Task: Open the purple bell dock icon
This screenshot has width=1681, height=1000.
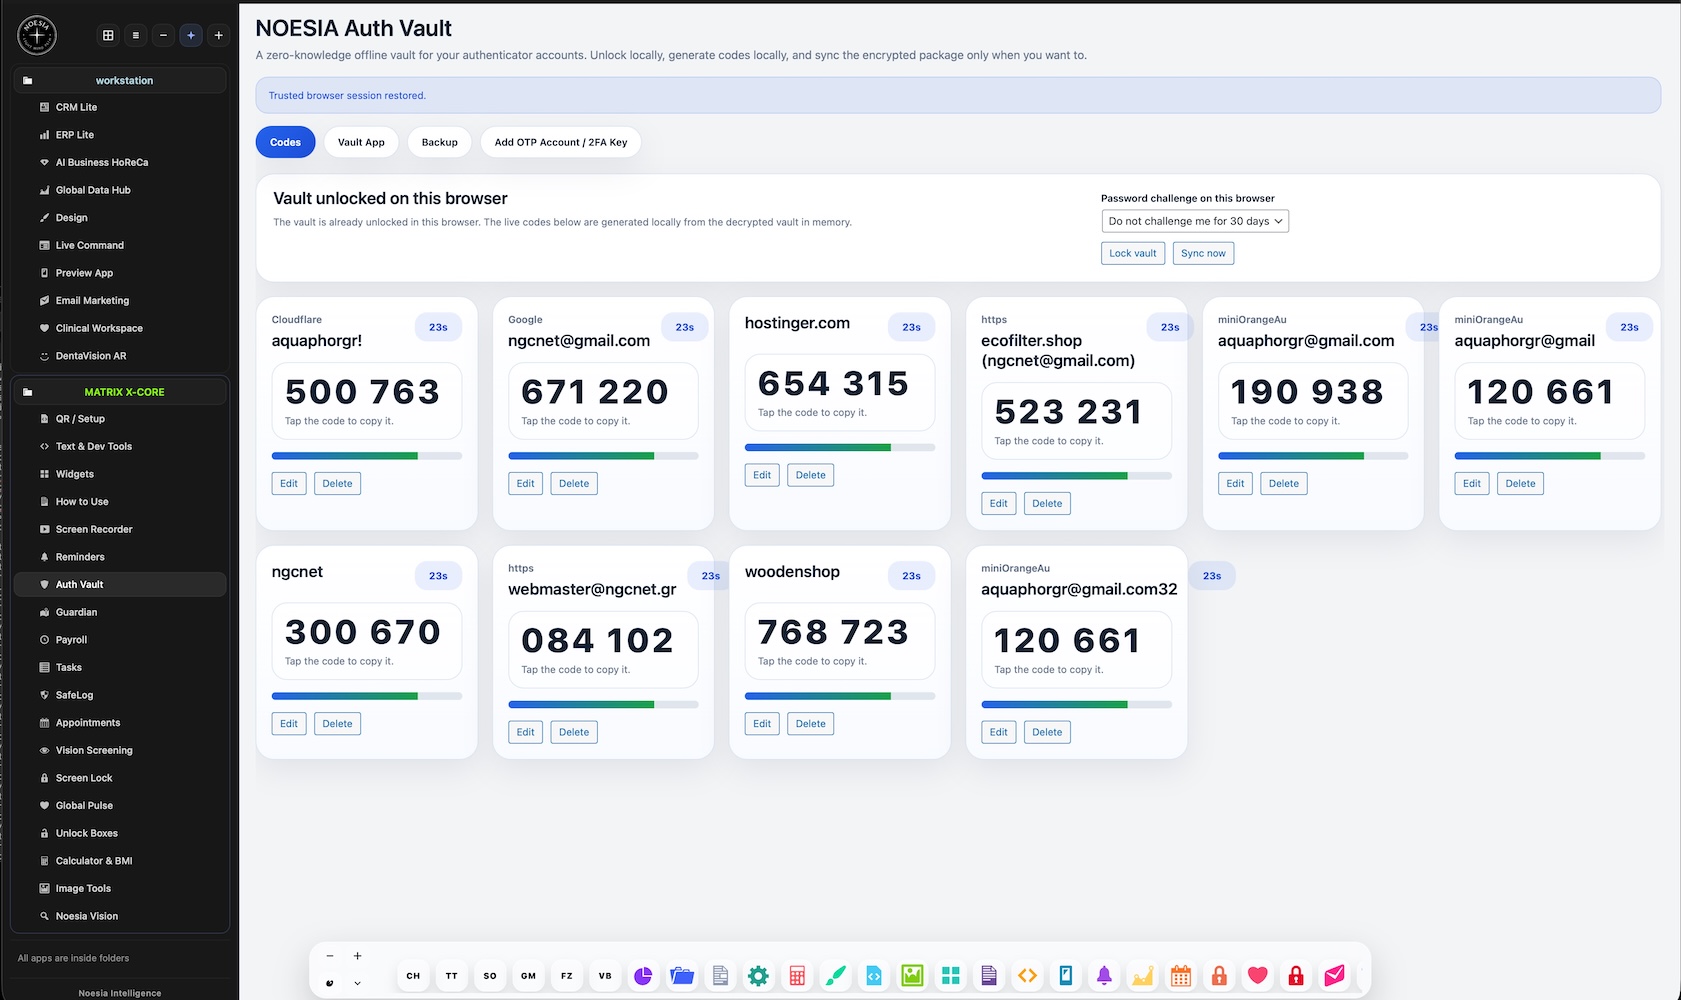Action: 1104,975
